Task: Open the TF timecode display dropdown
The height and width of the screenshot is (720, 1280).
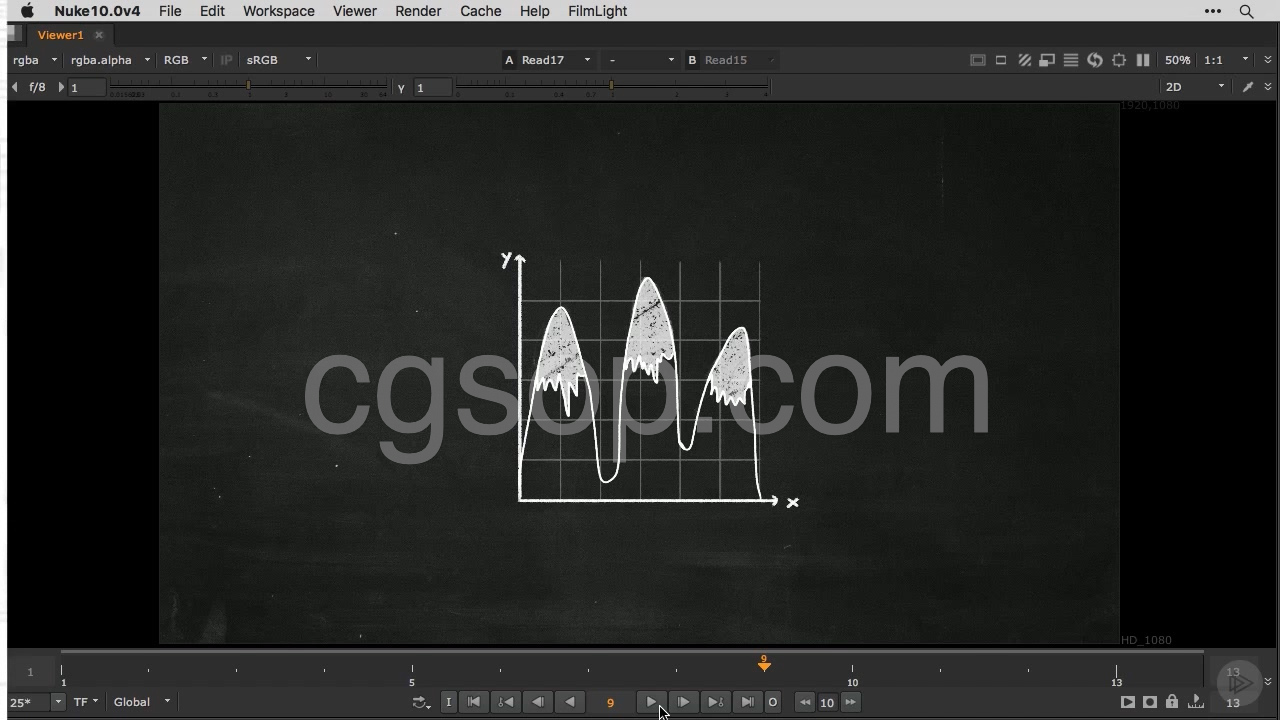Action: click(86, 702)
